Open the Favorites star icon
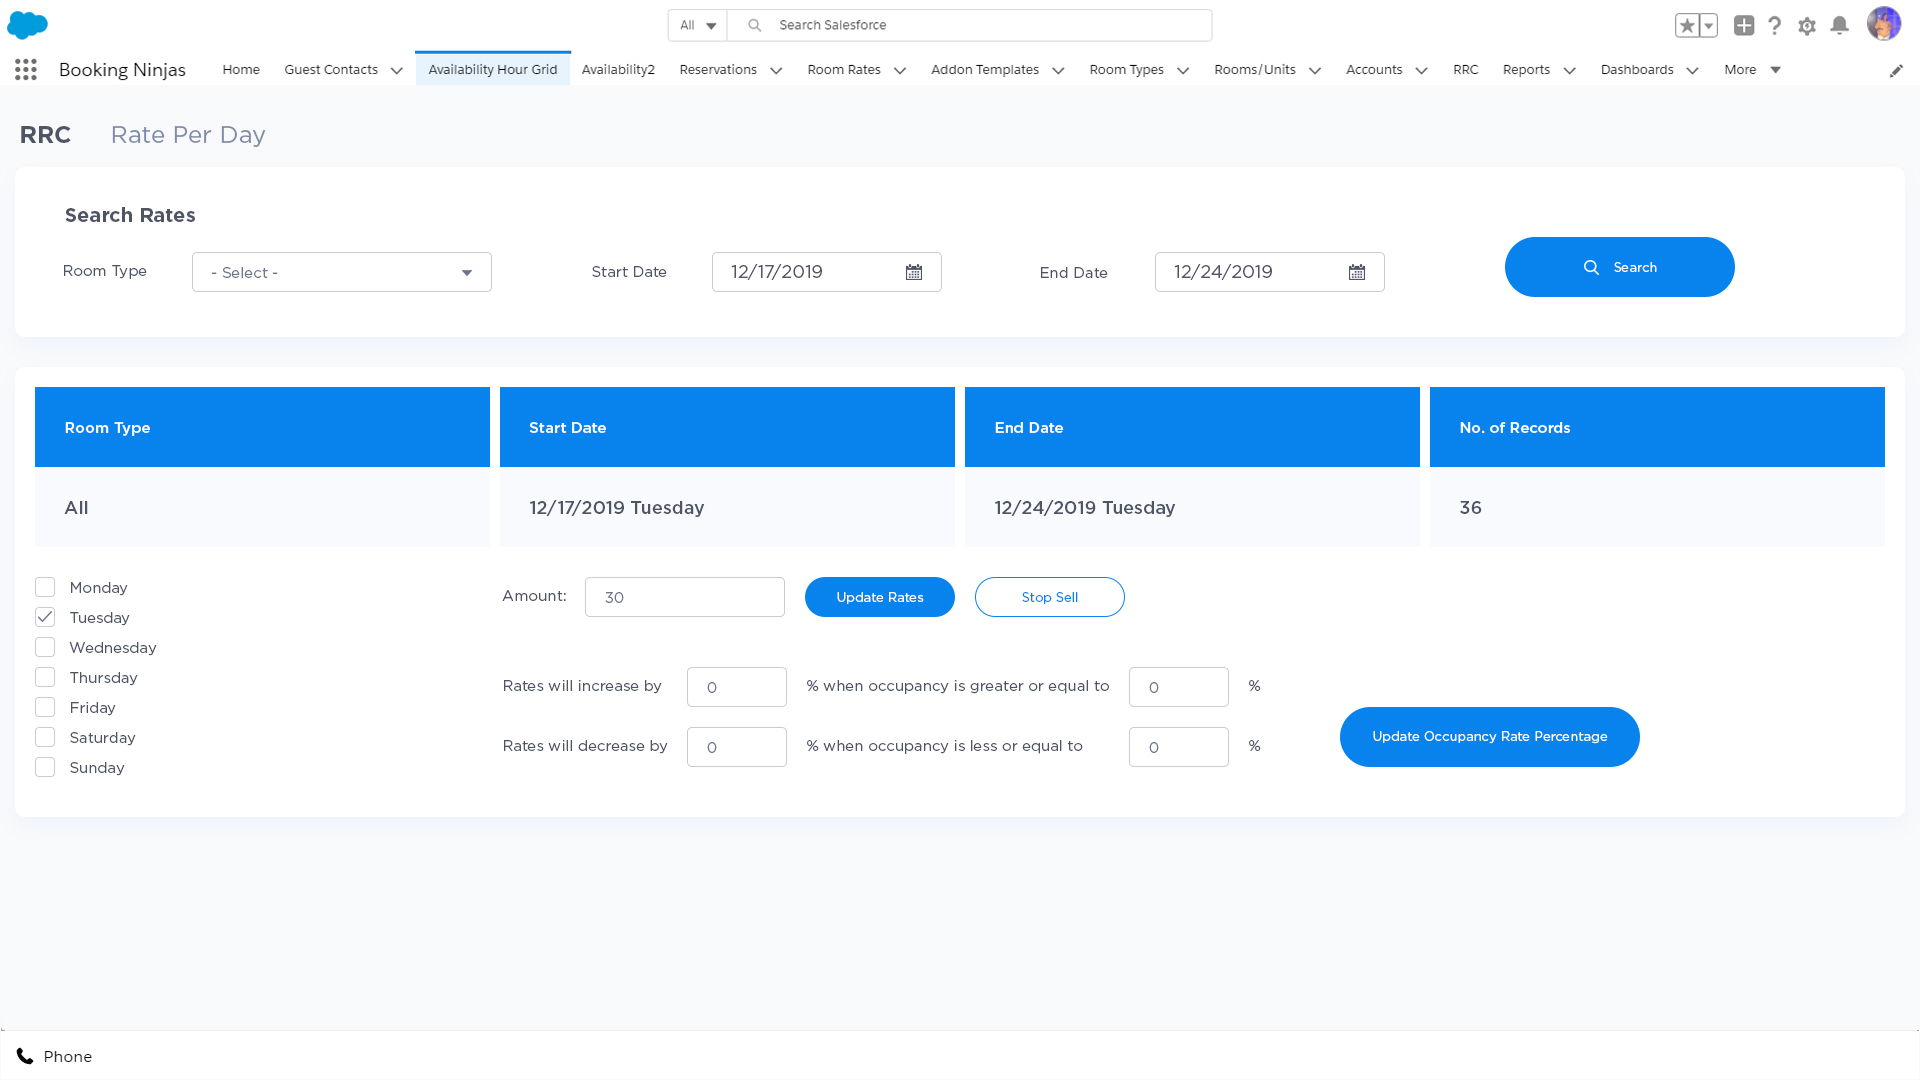The height and width of the screenshot is (1080, 1920). 1687,26
